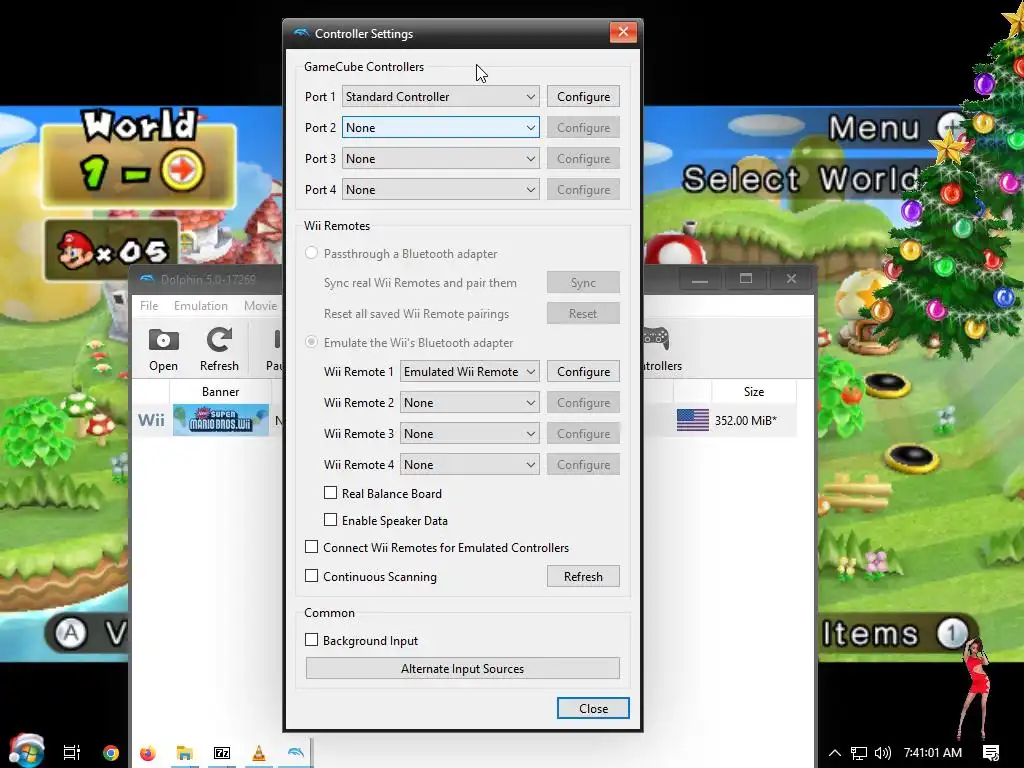Open the notification center icon
1024x768 pixels.
(991, 753)
